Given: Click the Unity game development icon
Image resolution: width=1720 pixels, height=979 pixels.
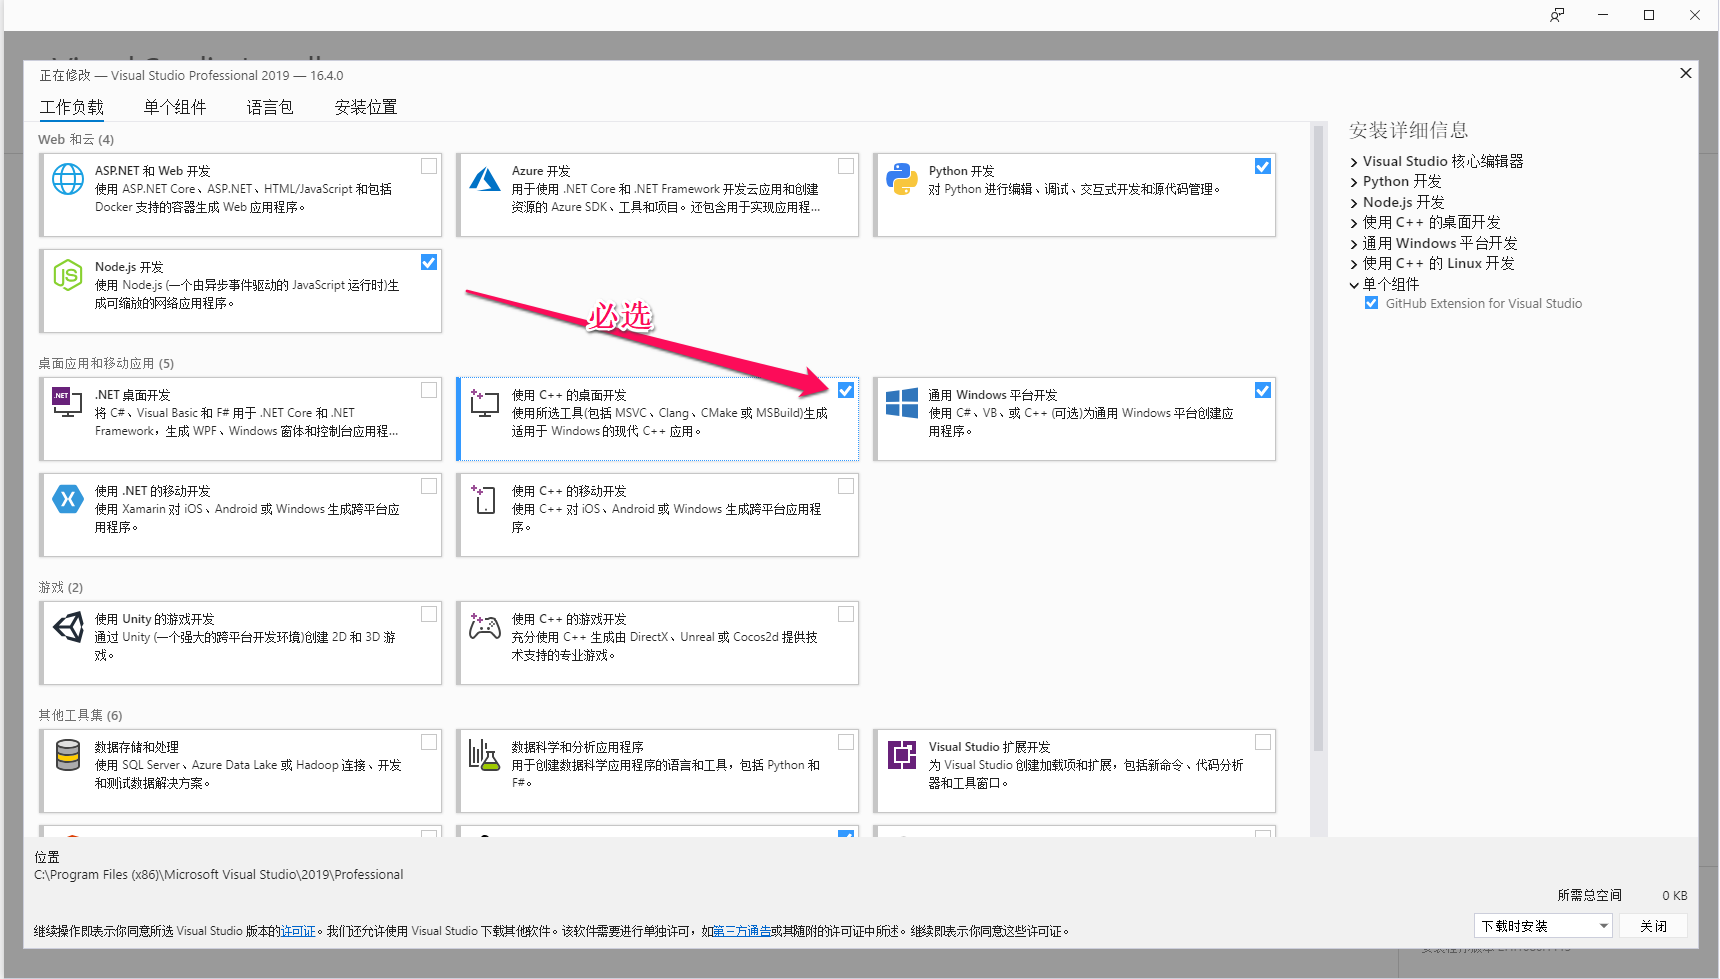Looking at the screenshot, I should [x=68, y=627].
